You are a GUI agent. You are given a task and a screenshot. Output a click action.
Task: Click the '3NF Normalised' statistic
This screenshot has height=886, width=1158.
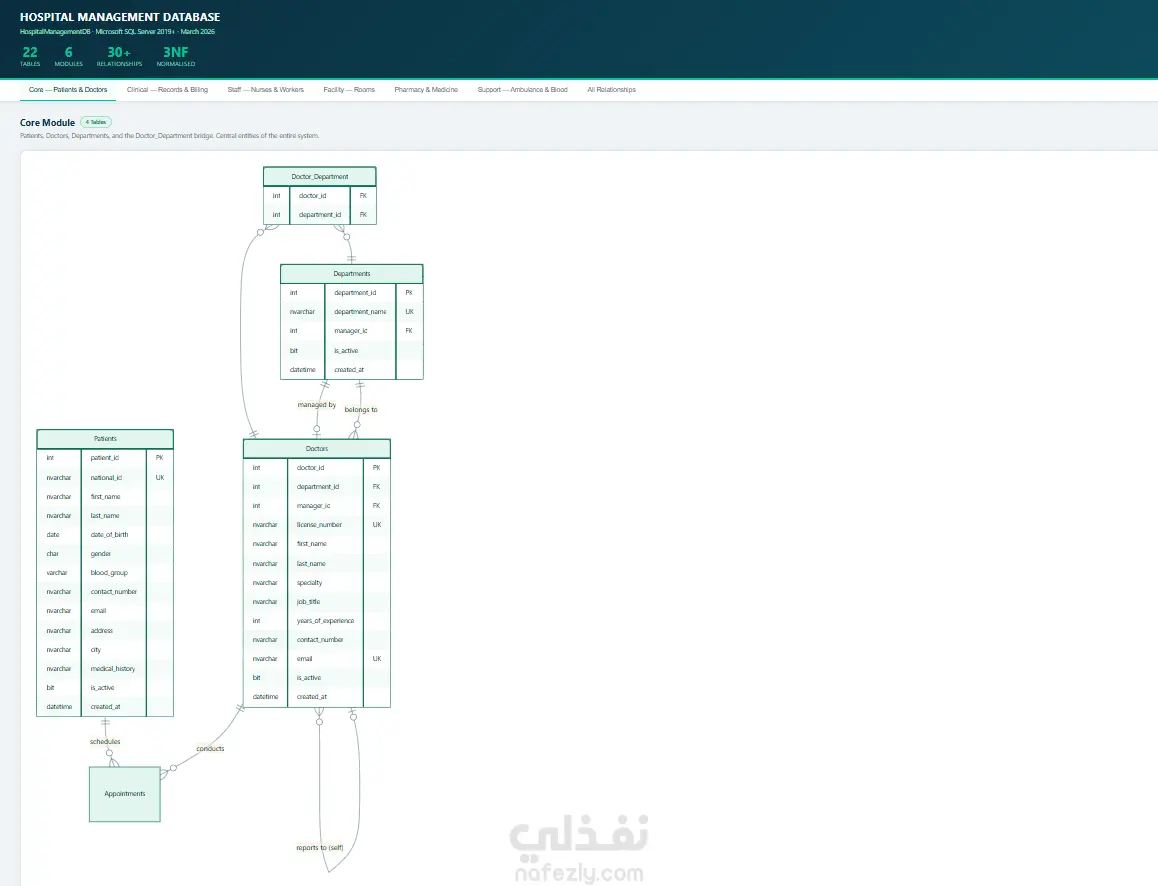176,56
